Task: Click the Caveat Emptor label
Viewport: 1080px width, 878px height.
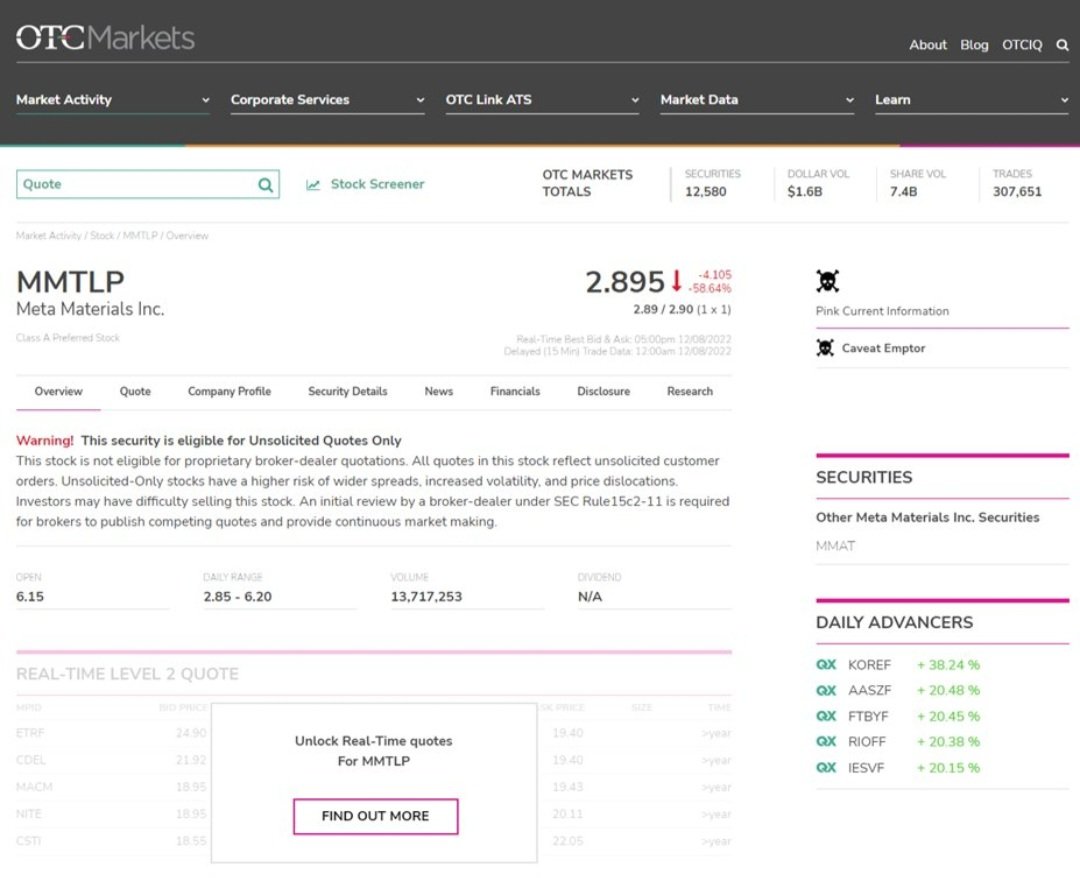Action: coord(883,348)
